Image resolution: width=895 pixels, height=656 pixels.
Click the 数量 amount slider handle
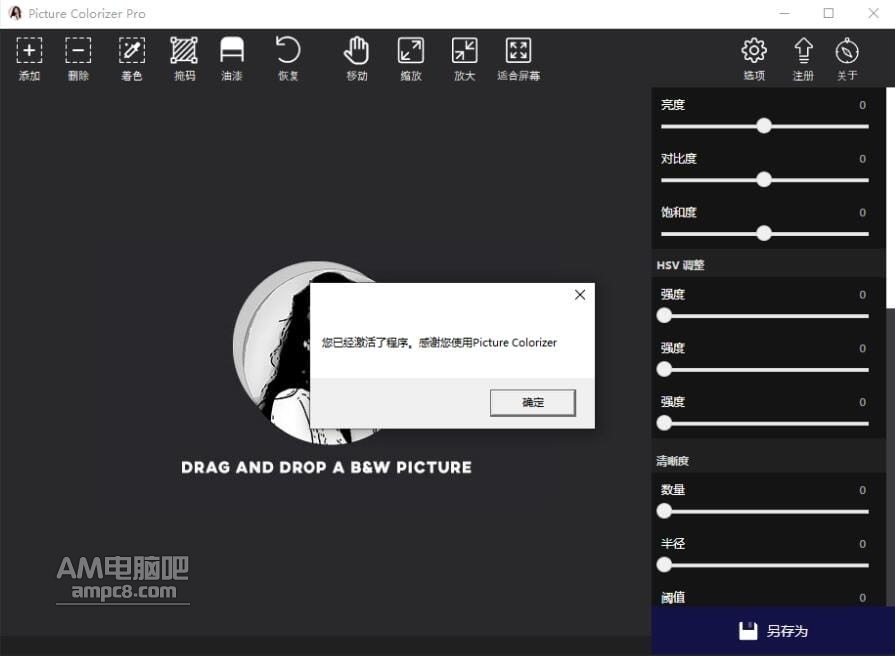[x=664, y=511]
